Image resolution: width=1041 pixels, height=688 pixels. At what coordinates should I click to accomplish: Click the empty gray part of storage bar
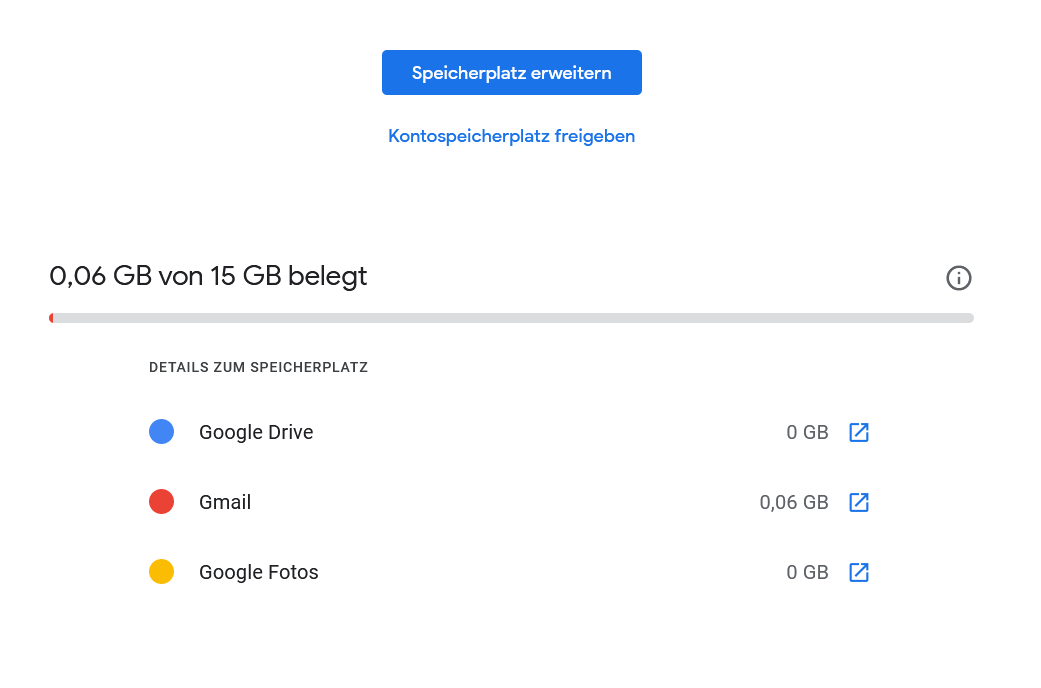(514, 318)
